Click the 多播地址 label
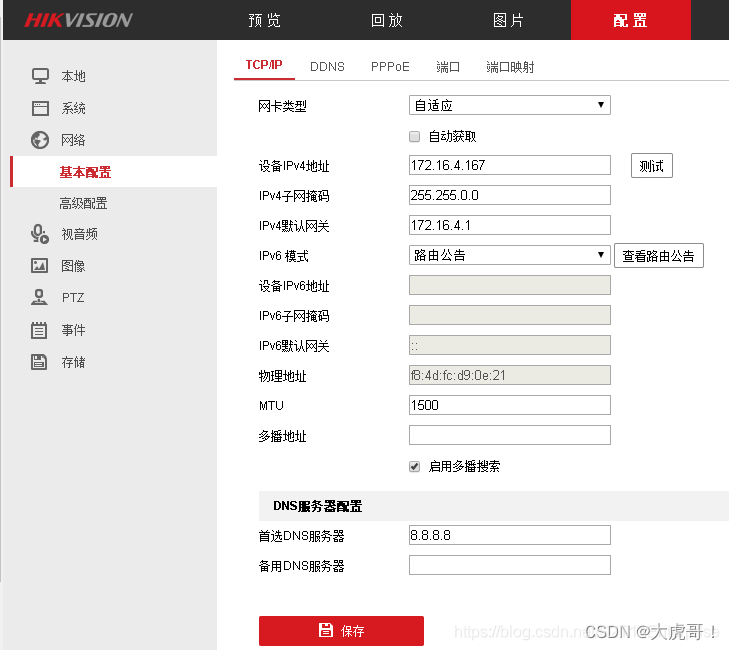Screen dimensions: 729x650 (x=282, y=436)
